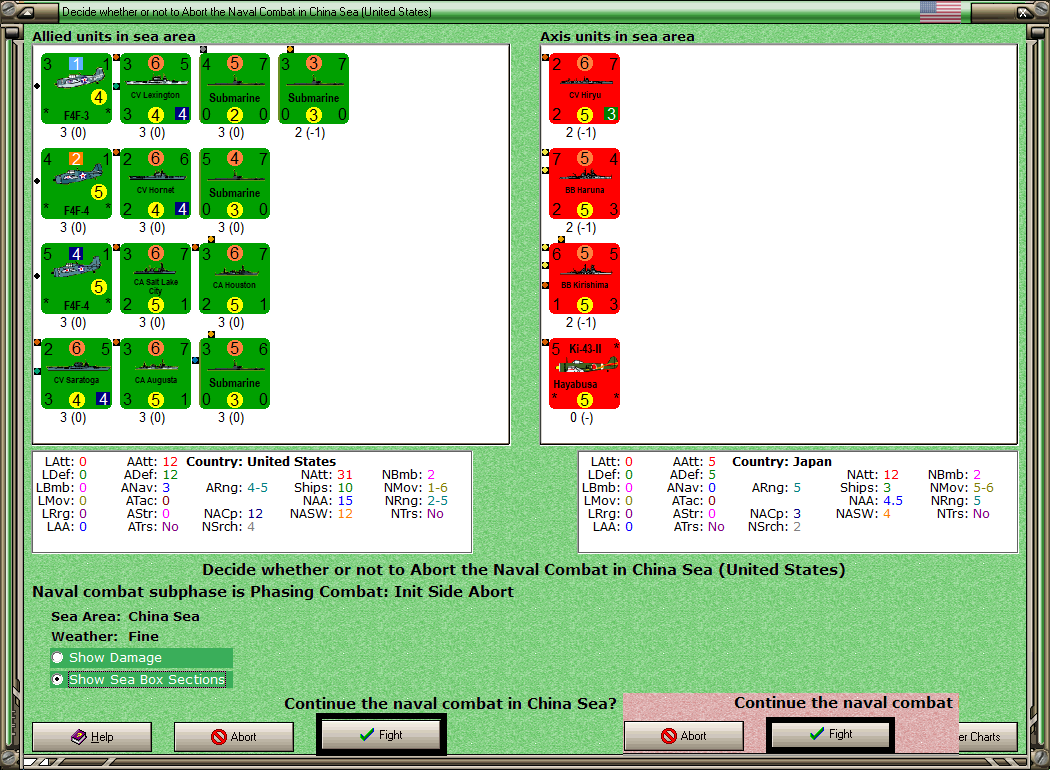1050x770 pixels.
Task: Click the United States 'NAtt: 31' value
Action: tap(326, 475)
